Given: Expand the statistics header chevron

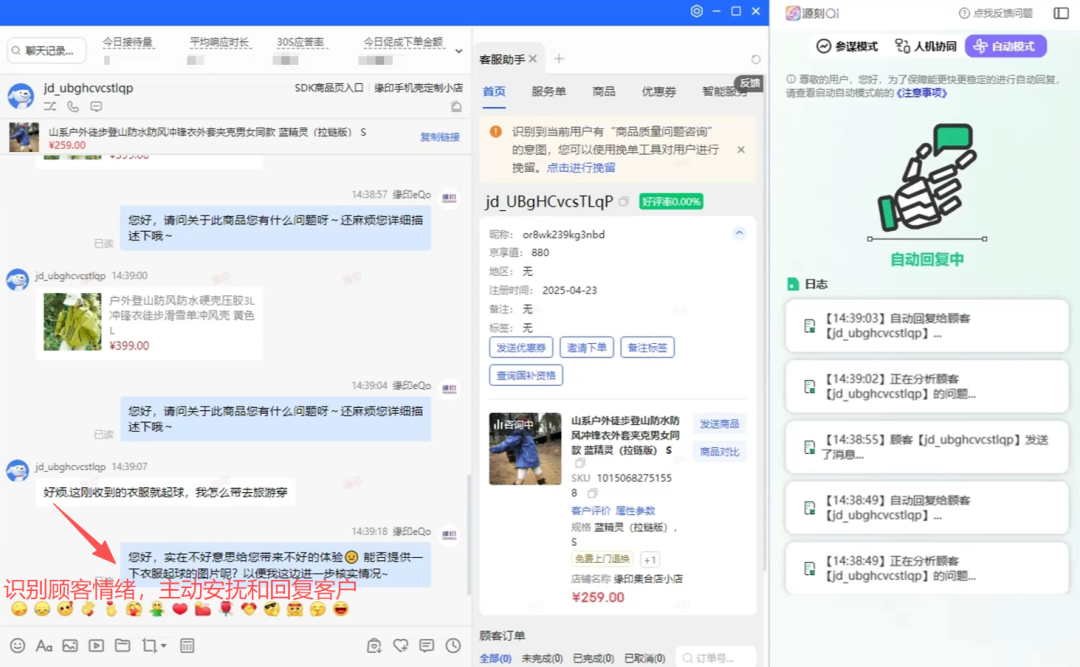Looking at the screenshot, I should [x=459, y=51].
